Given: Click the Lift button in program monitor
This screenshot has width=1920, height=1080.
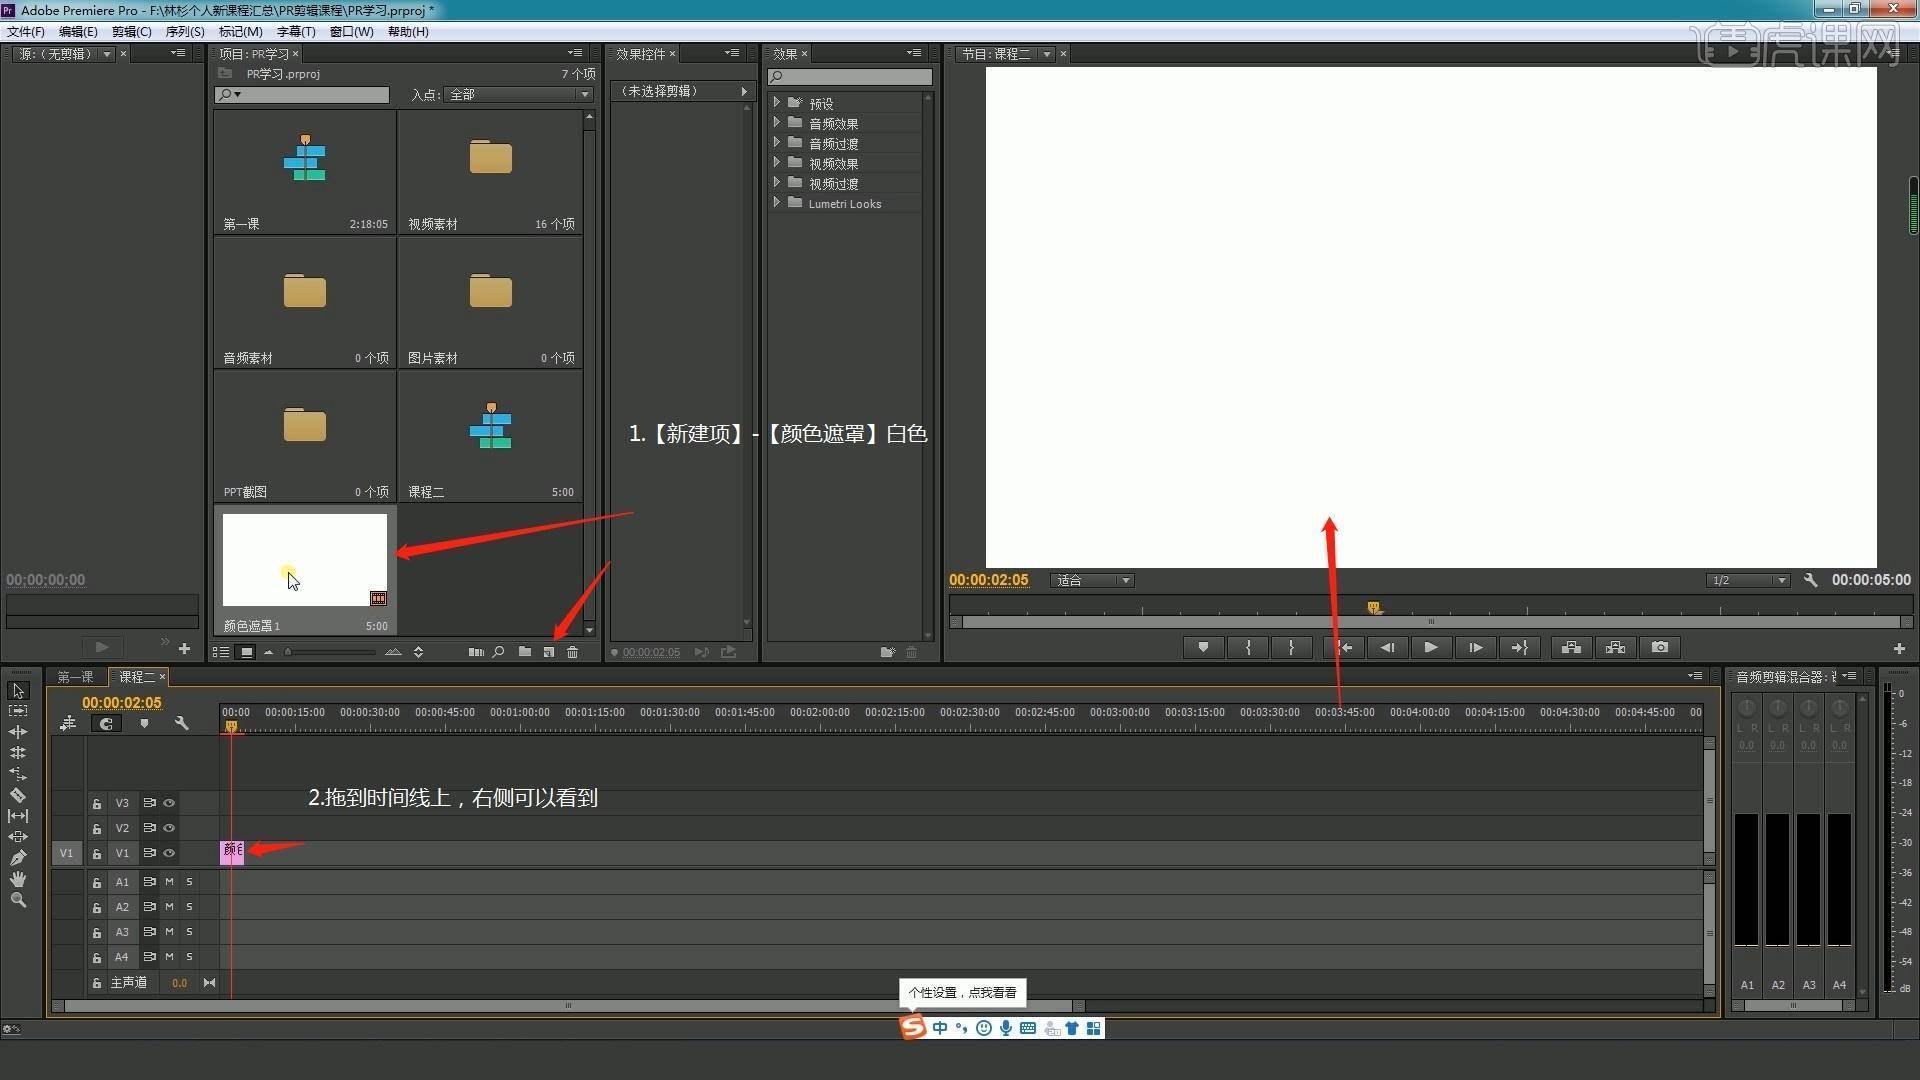Looking at the screenshot, I should (x=1572, y=648).
